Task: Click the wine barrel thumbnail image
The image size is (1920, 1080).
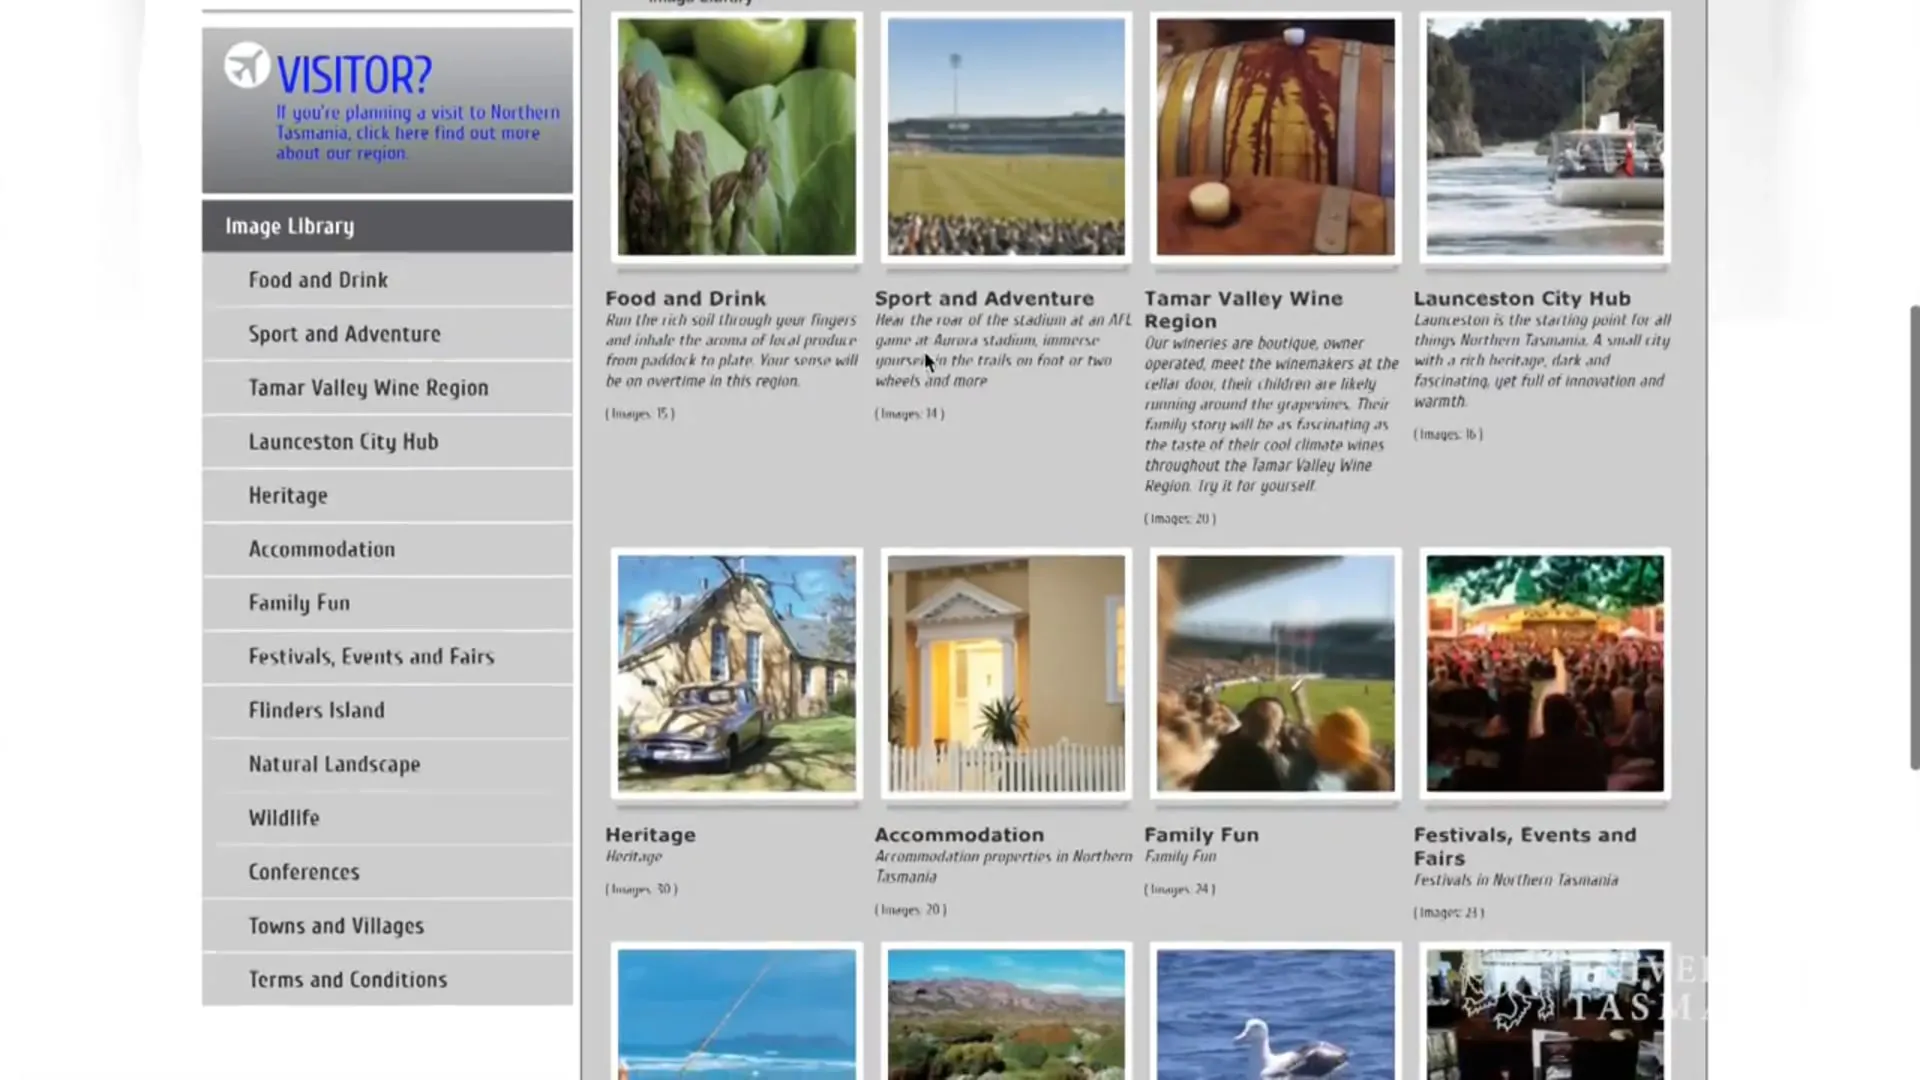Action: [x=1275, y=137]
